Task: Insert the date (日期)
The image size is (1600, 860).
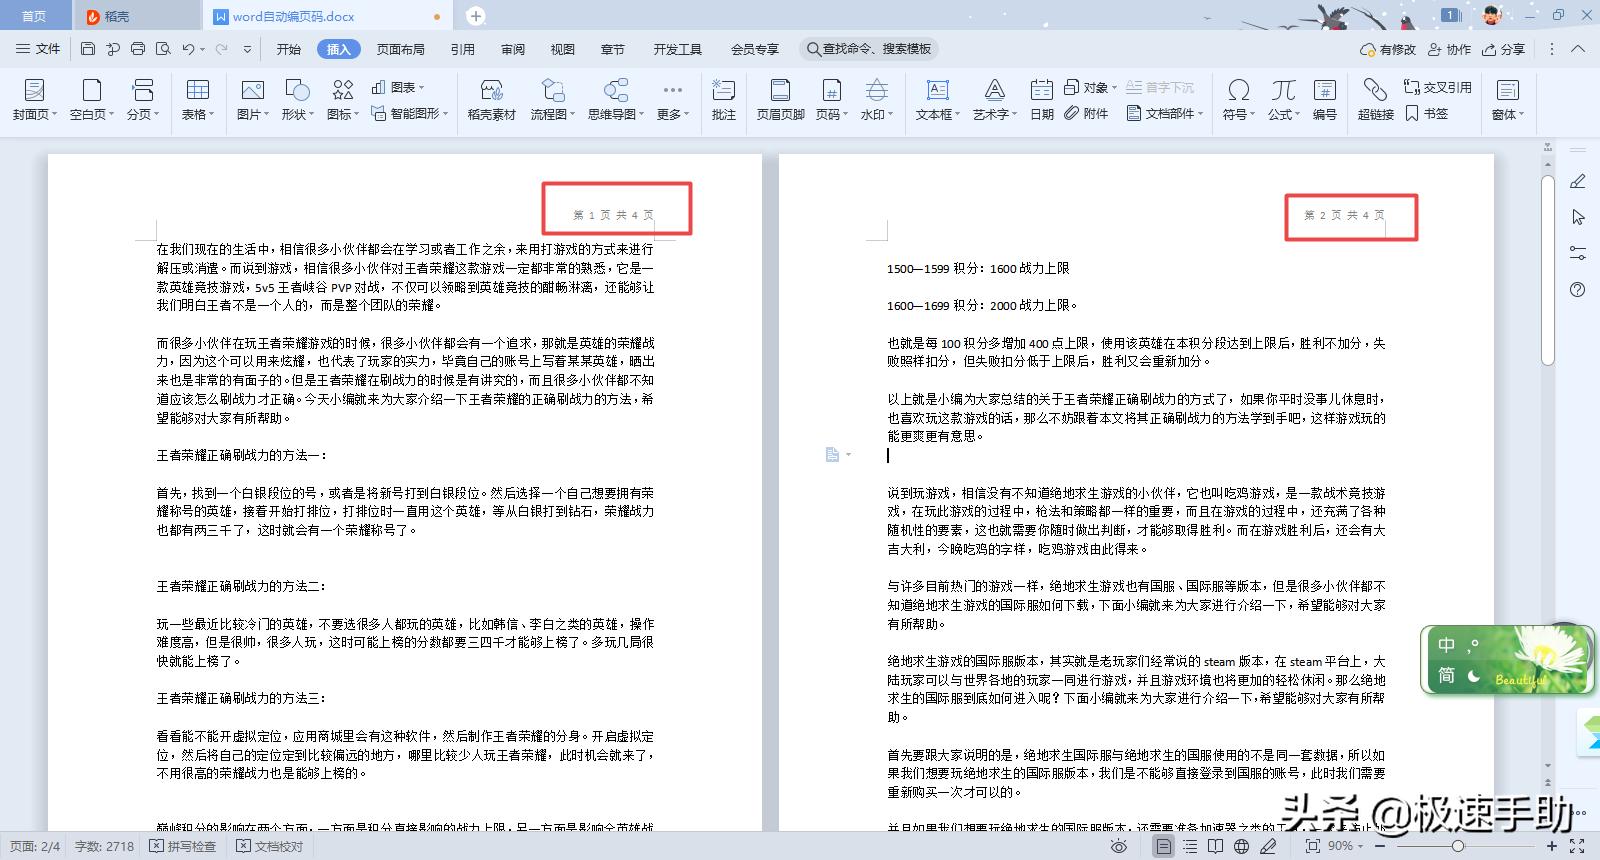Action: click(1042, 100)
